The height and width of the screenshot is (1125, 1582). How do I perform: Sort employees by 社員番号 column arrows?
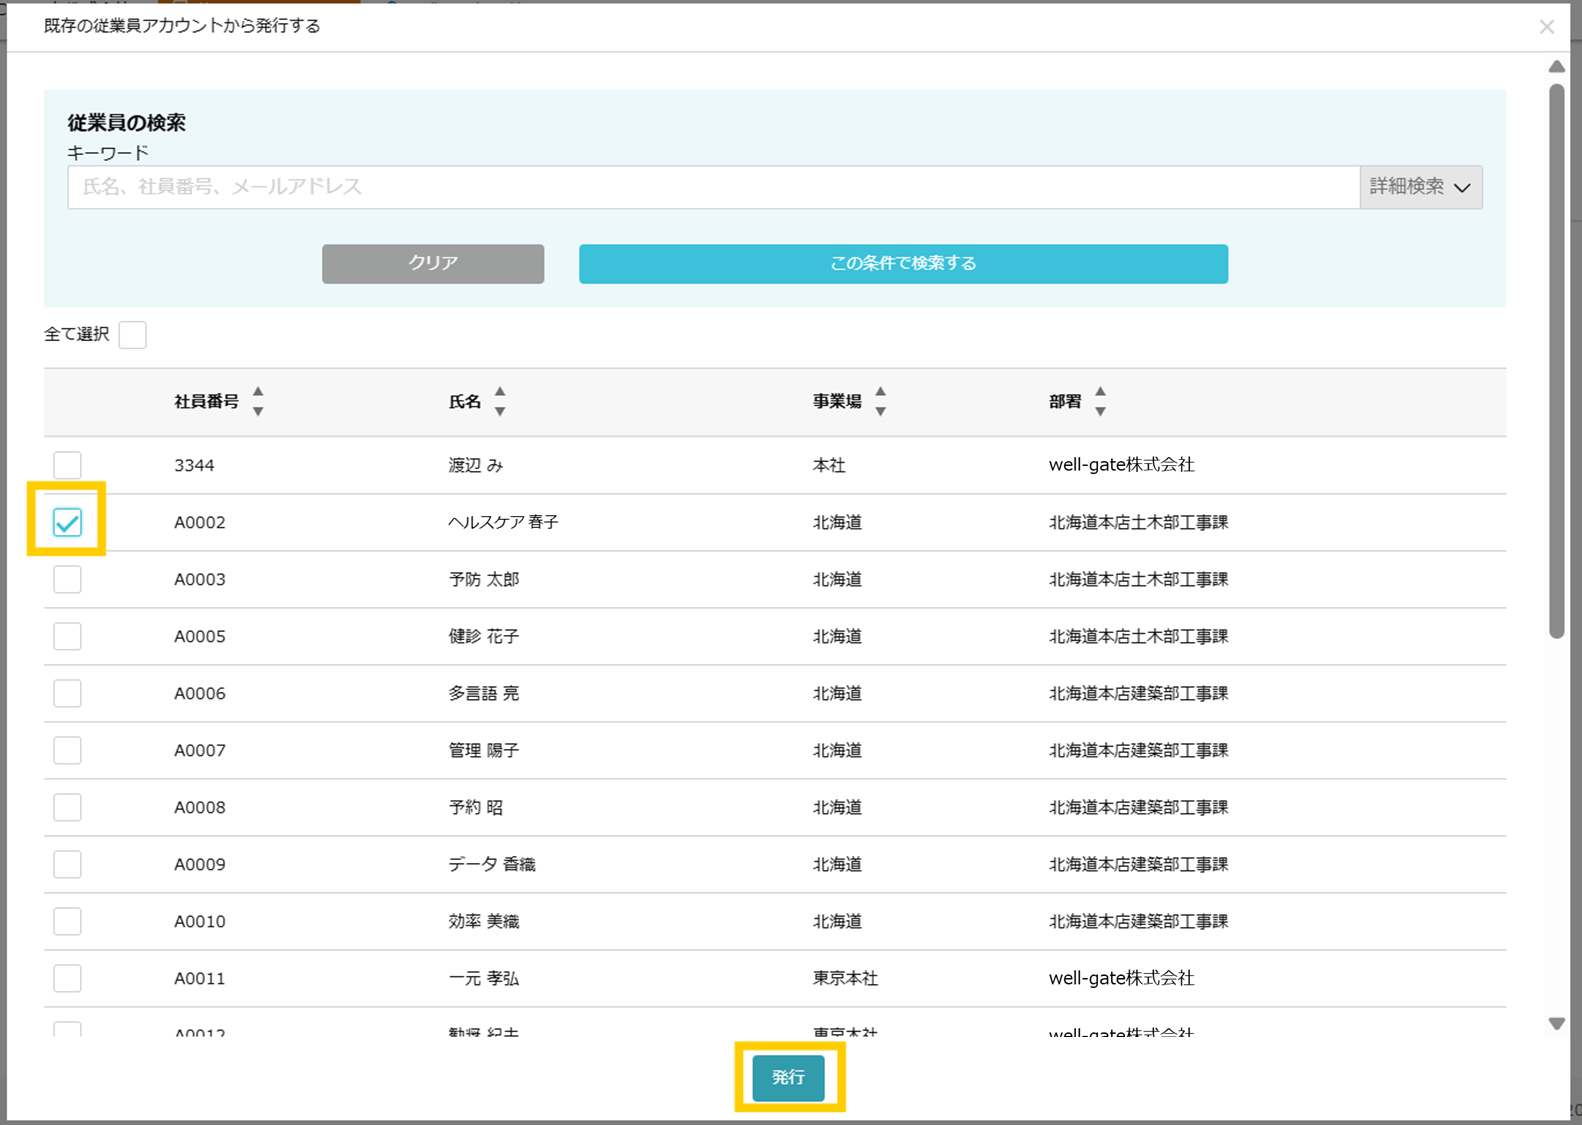tap(258, 401)
